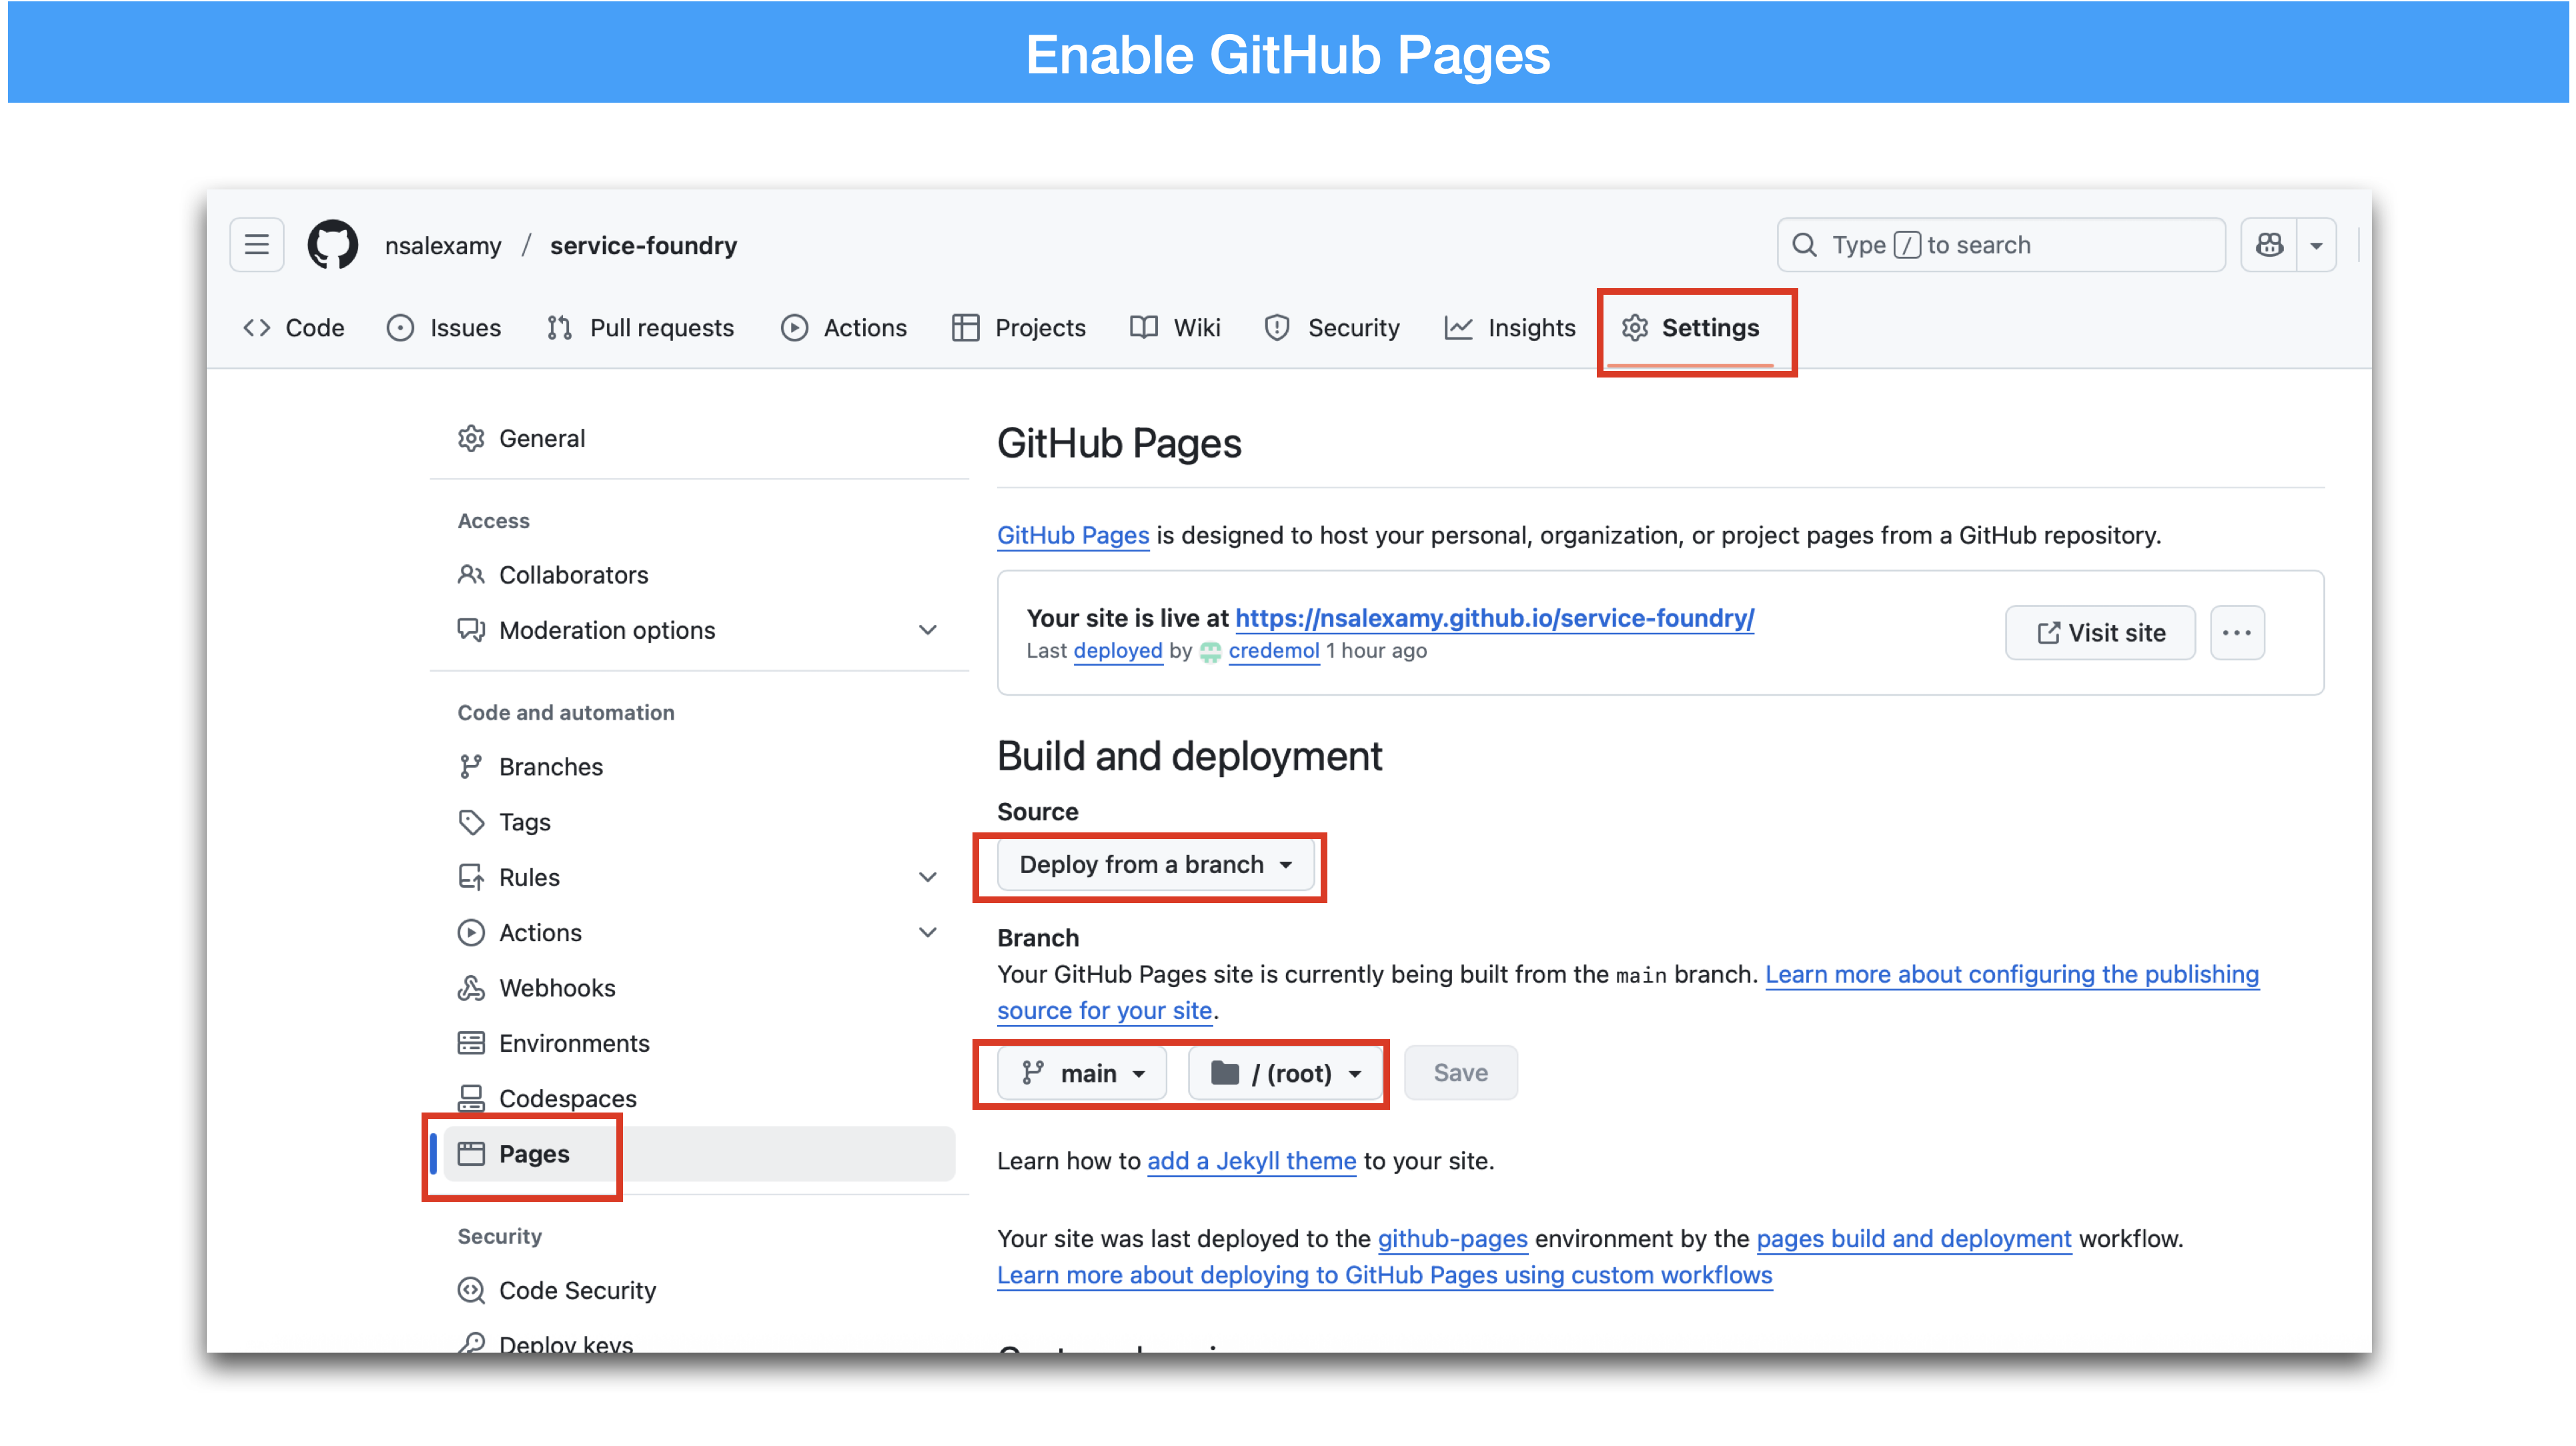Open the main branch selector dropdown
The image size is (2576, 1446).
coord(1082,1073)
